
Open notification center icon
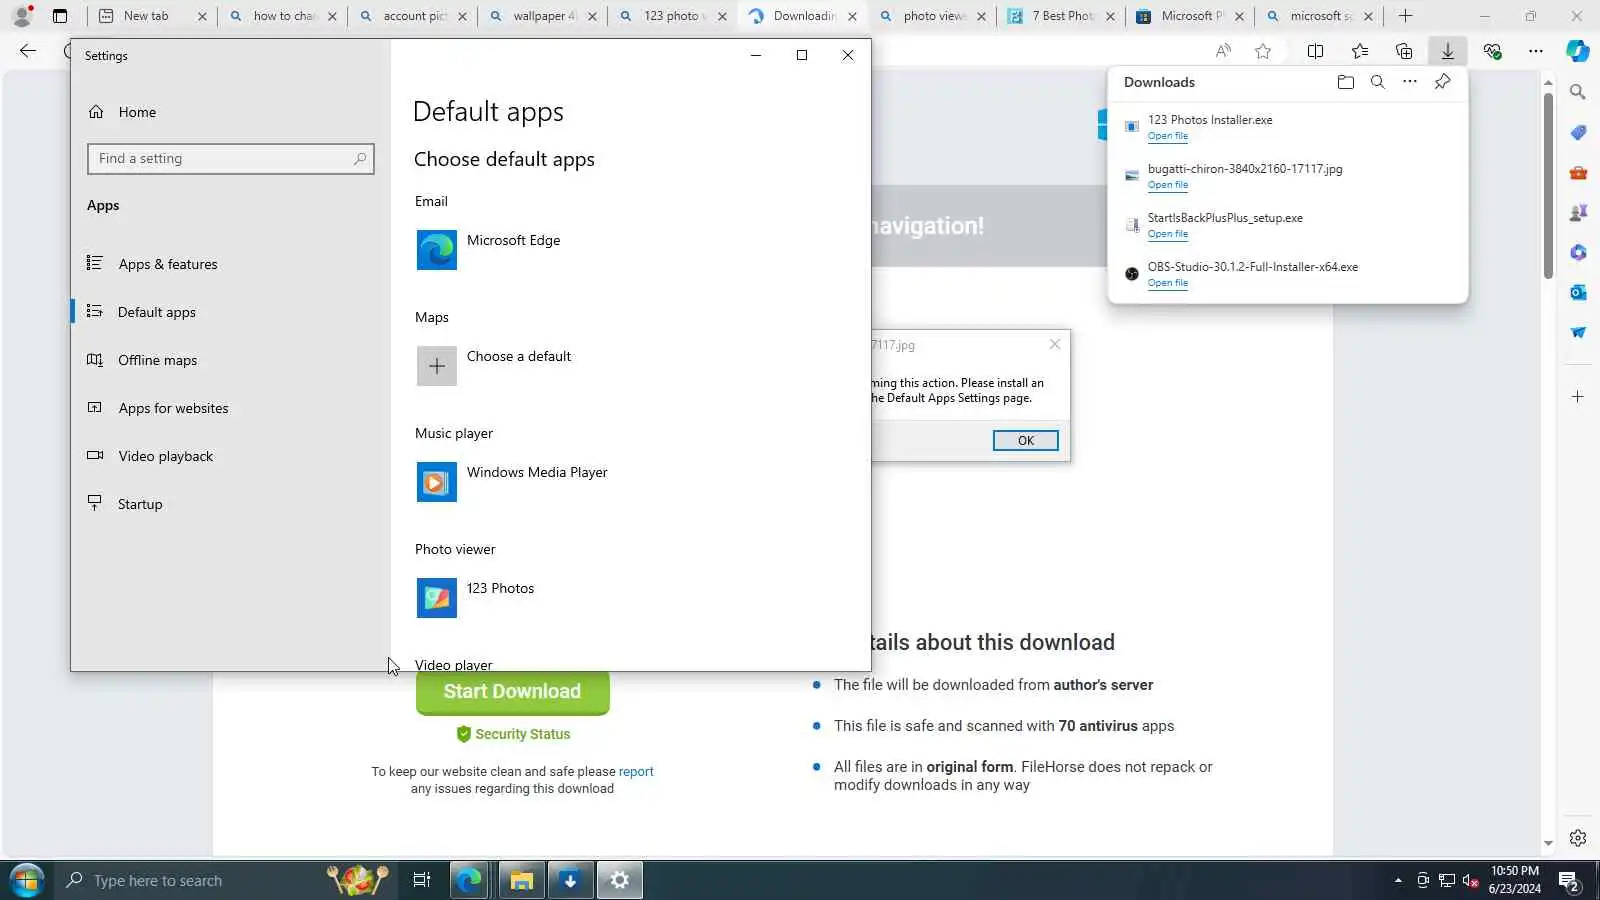click(x=1569, y=881)
